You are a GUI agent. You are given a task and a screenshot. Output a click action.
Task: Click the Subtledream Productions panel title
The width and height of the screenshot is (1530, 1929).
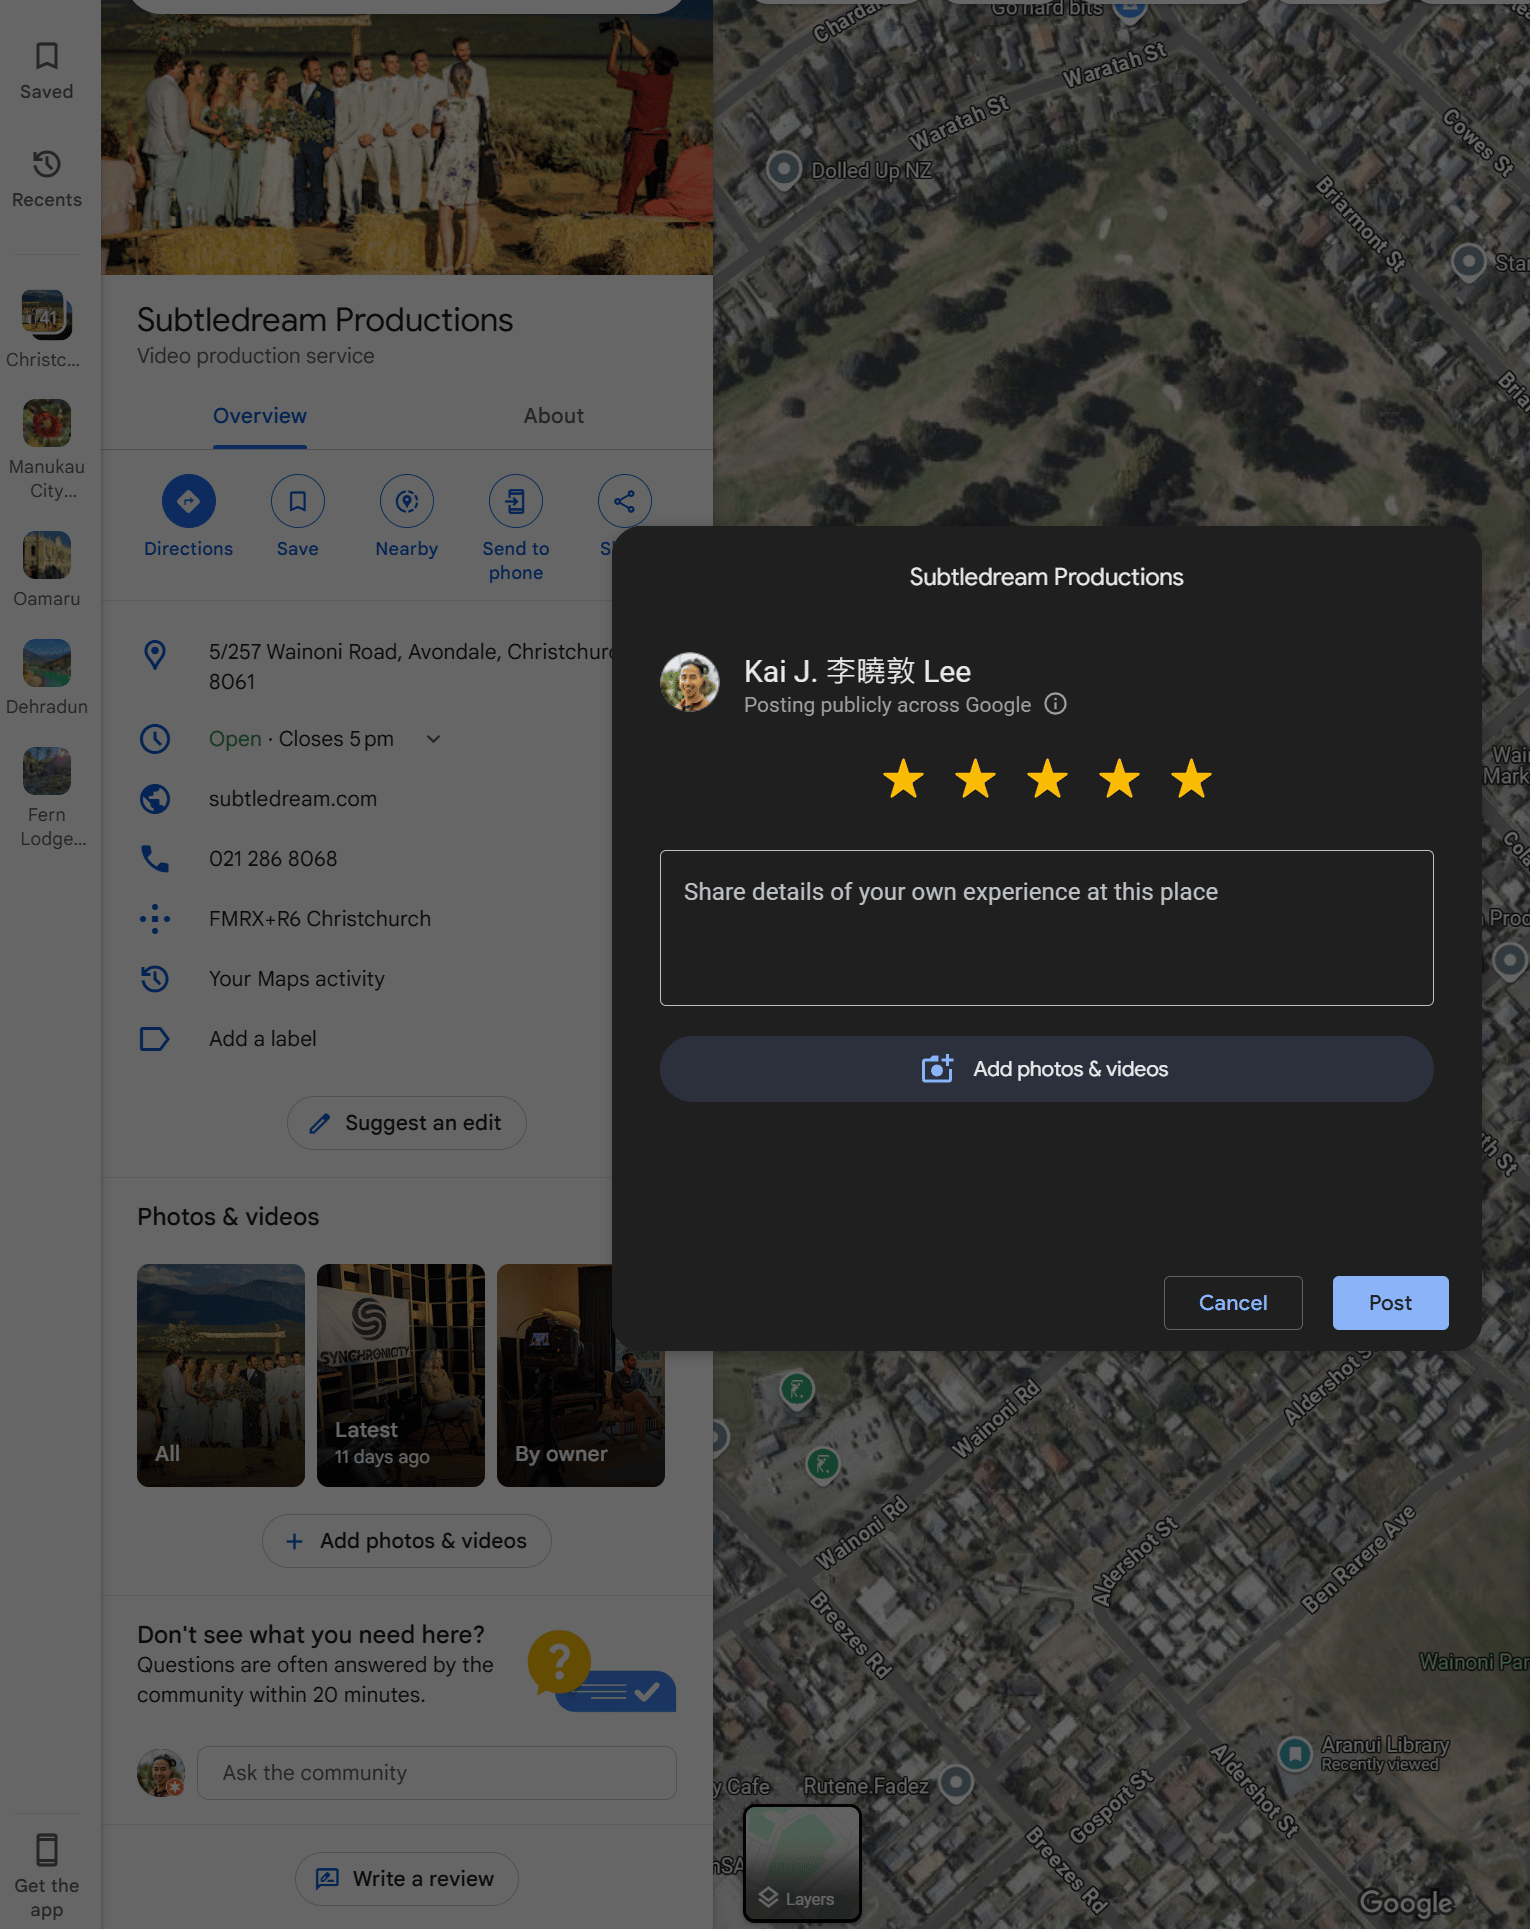[x=325, y=320]
